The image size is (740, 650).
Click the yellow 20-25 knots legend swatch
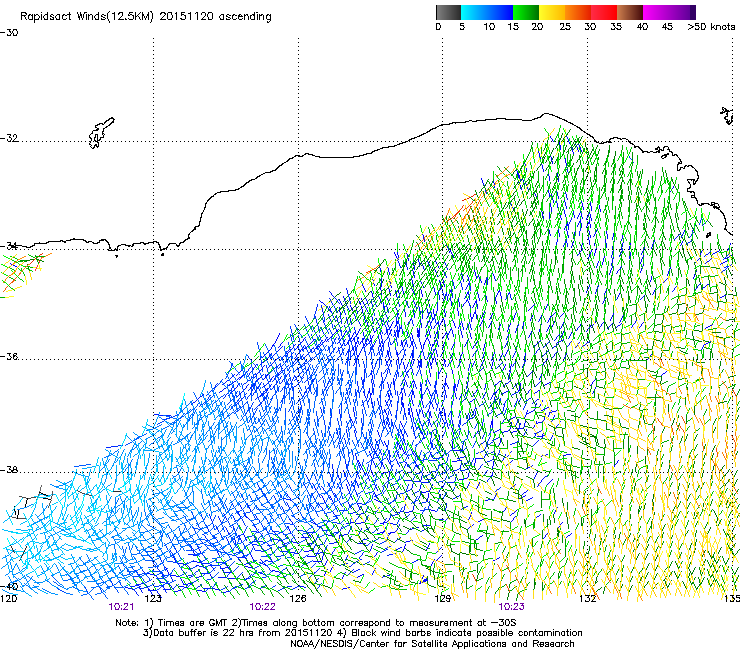point(552,12)
